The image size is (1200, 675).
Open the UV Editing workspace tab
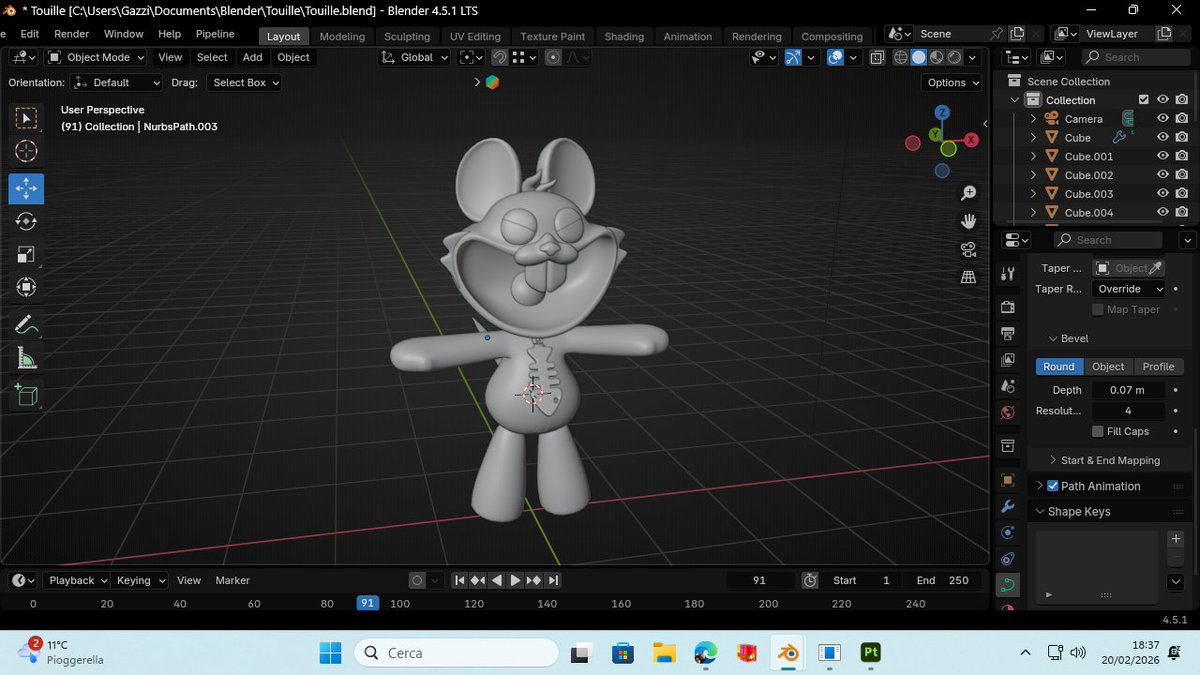click(x=475, y=36)
